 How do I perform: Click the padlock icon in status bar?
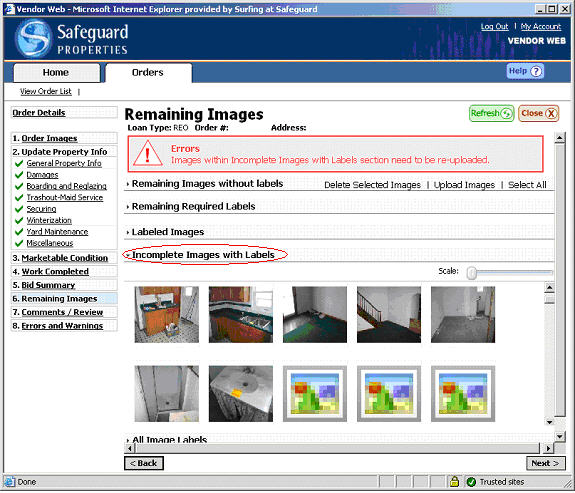pos(454,481)
